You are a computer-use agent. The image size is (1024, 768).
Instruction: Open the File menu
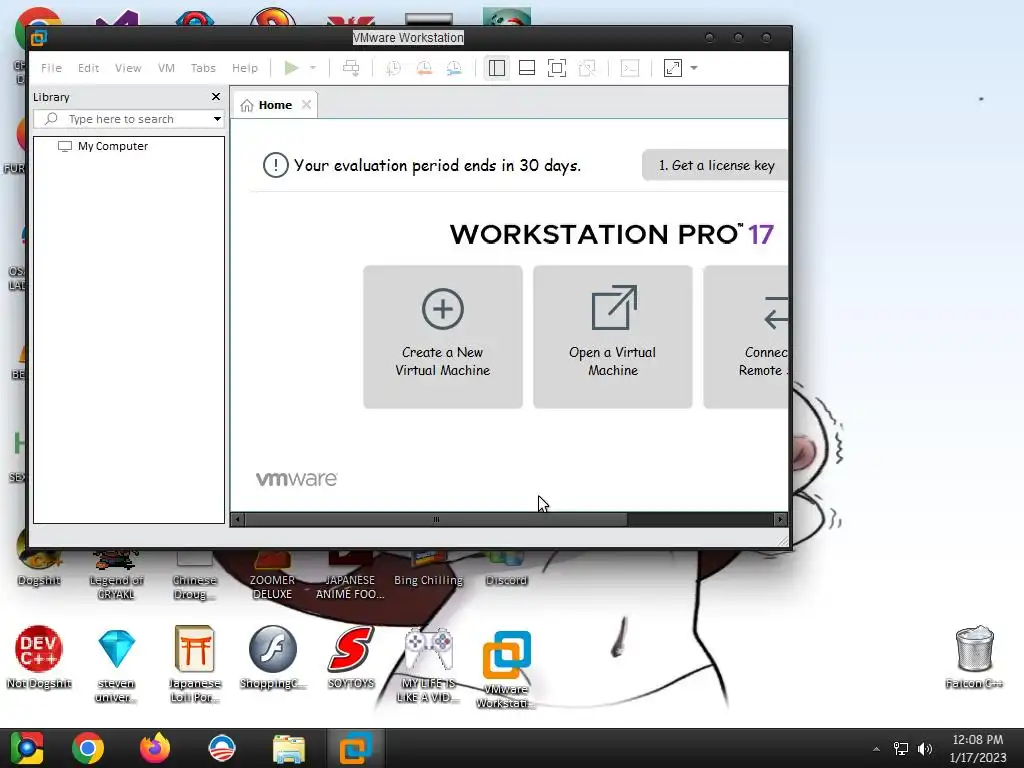click(51, 68)
